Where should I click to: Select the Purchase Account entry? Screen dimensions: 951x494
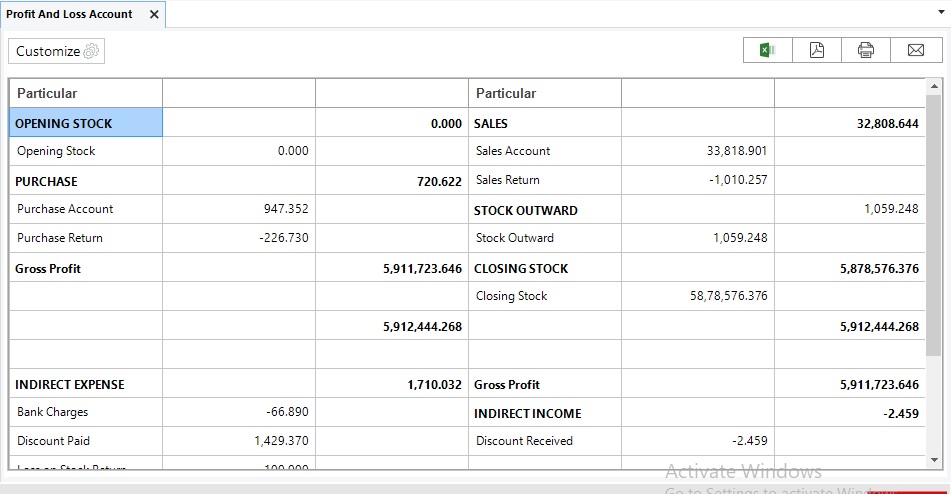pos(65,209)
